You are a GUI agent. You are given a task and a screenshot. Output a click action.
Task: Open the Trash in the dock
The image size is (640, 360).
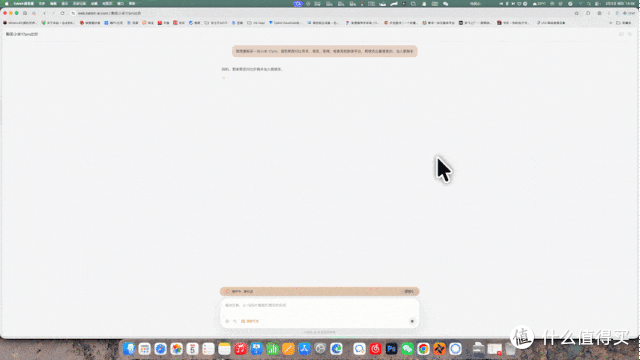click(510, 349)
